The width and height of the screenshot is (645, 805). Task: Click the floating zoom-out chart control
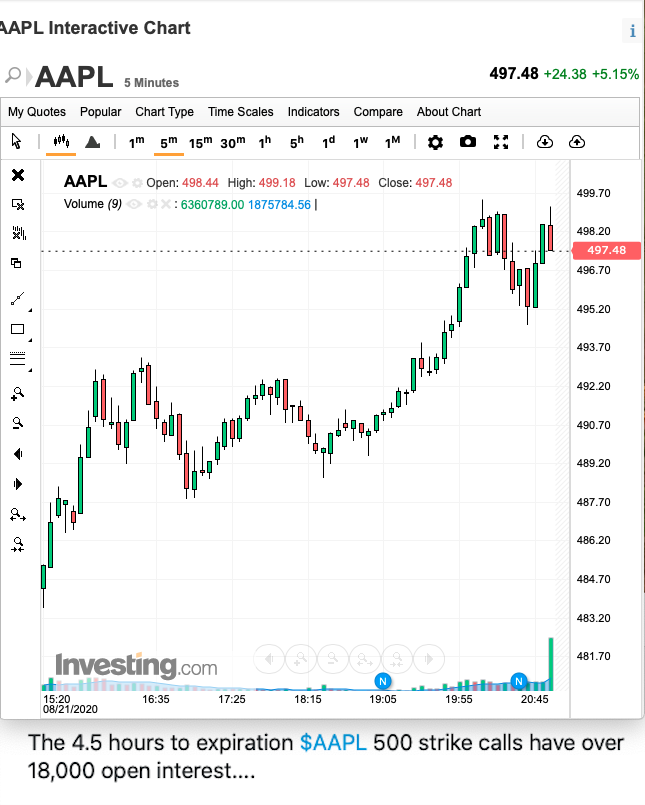click(x=333, y=659)
